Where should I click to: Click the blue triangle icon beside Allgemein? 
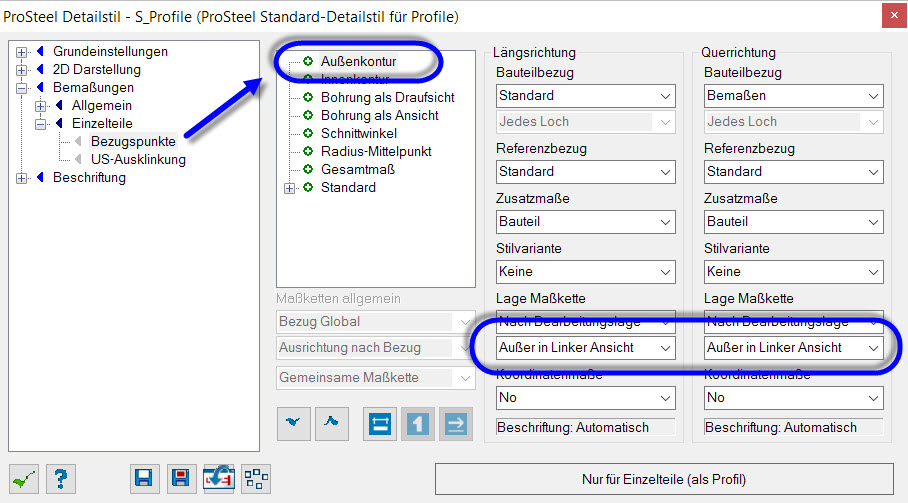point(59,105)
